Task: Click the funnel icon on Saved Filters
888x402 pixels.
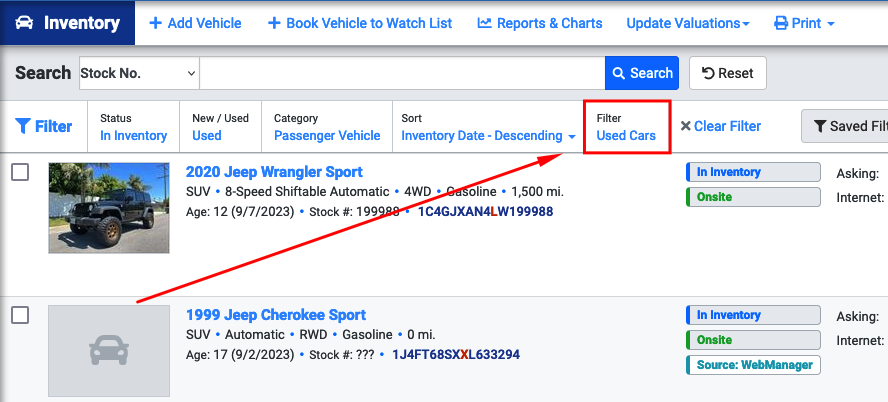Action: [819, 126]
